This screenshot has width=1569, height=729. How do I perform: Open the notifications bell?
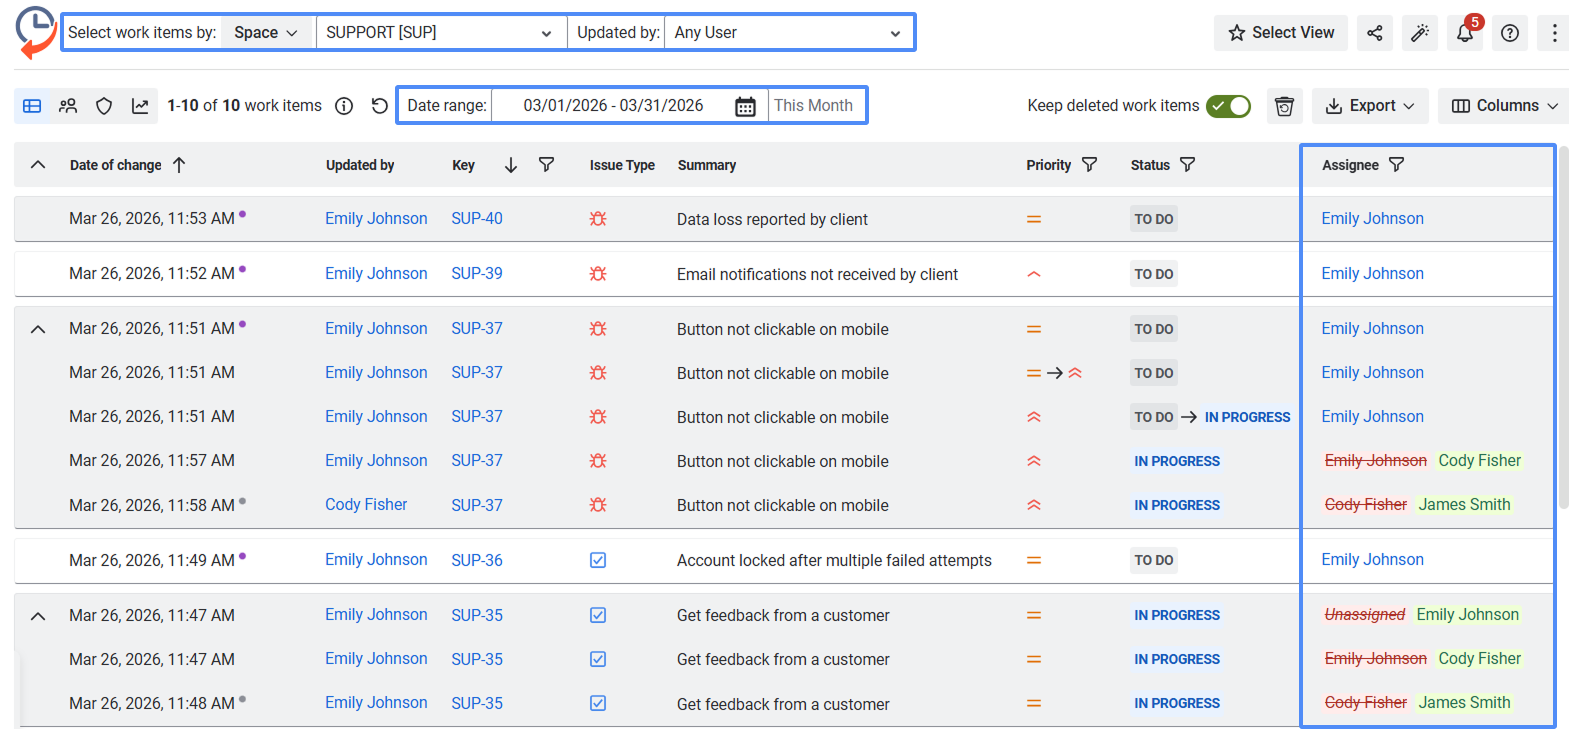click(x=1465, y=33)
